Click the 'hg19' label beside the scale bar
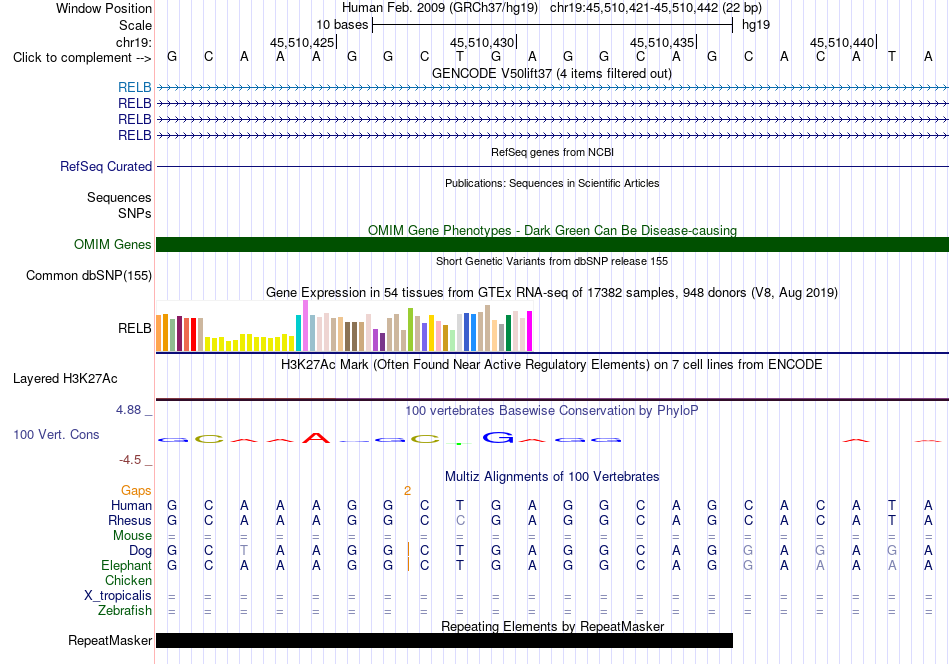Screen dimensions: 950x664 [x=756, y=25]
